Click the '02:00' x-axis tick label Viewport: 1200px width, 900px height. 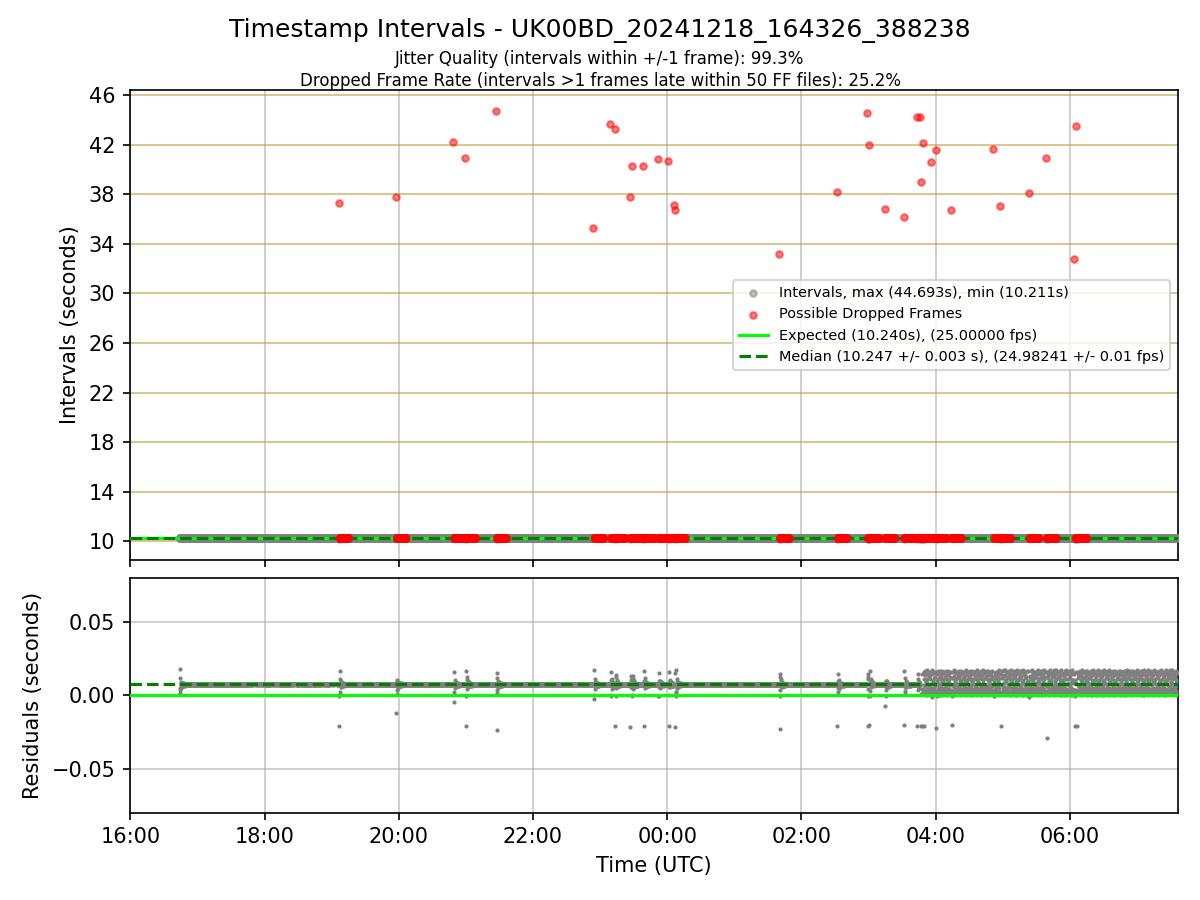[x=801, y=834]
